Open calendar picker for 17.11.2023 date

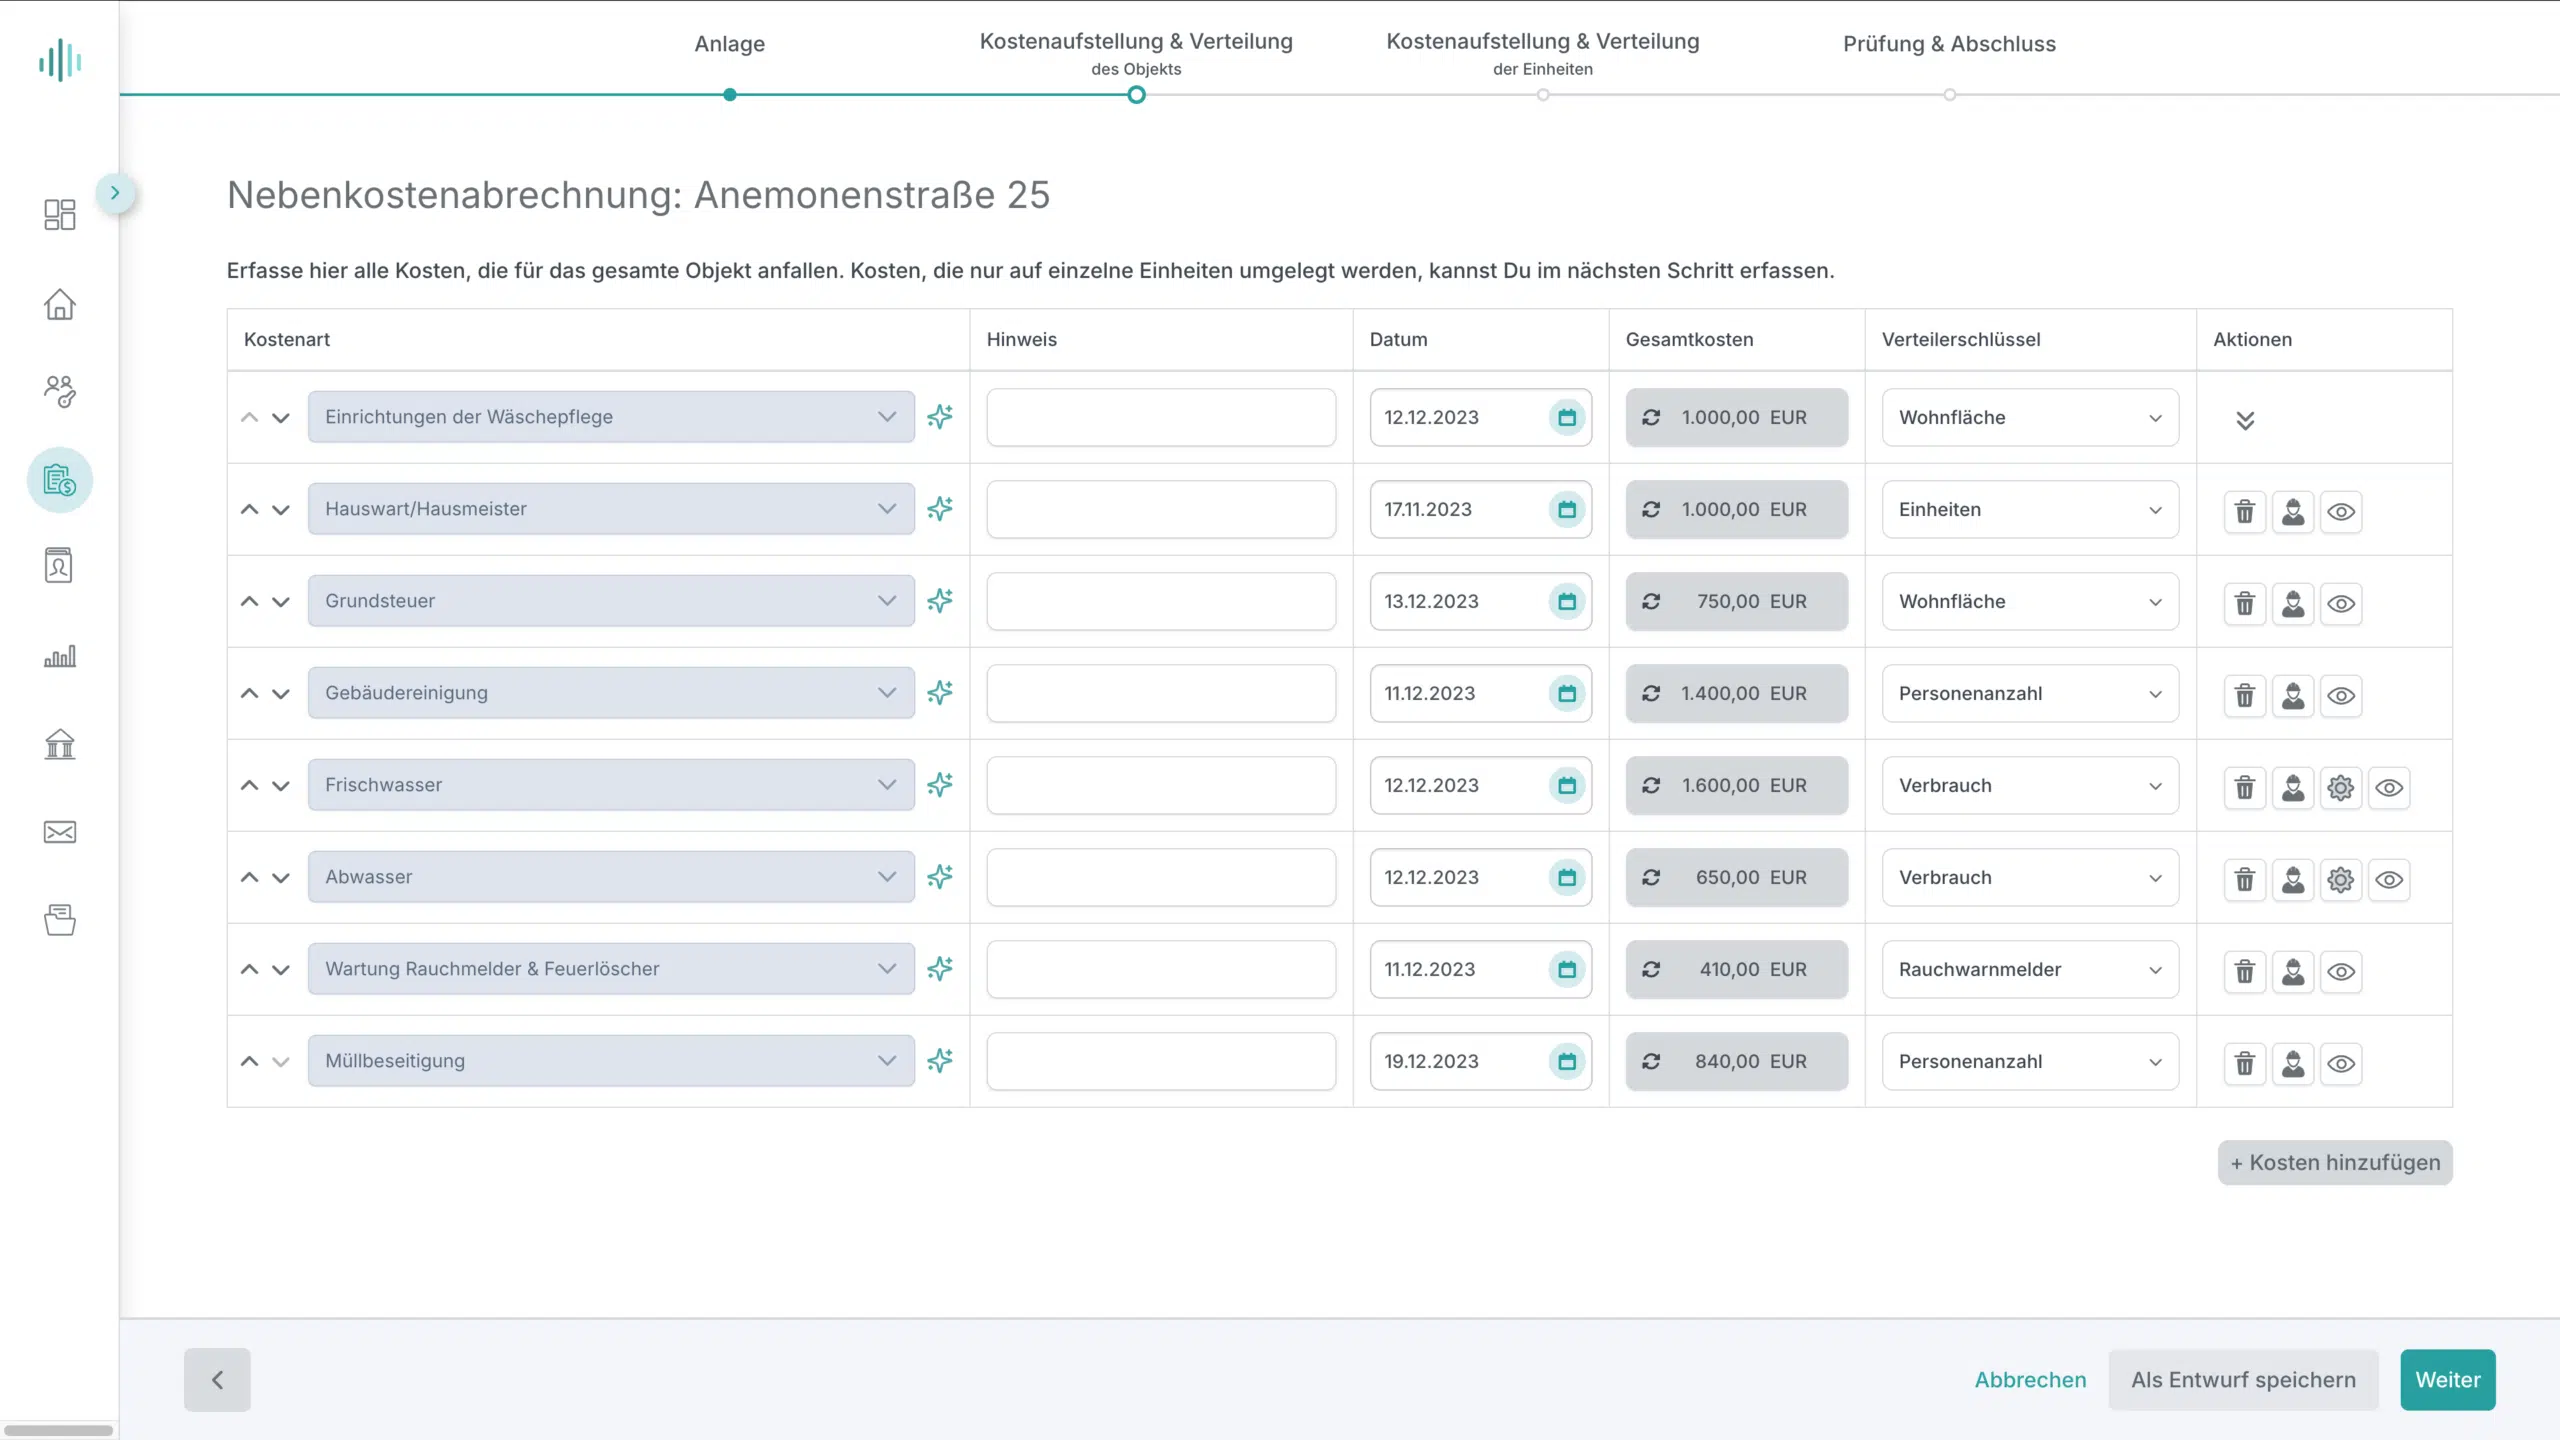pyautogui.click(x=1567, y=509)
